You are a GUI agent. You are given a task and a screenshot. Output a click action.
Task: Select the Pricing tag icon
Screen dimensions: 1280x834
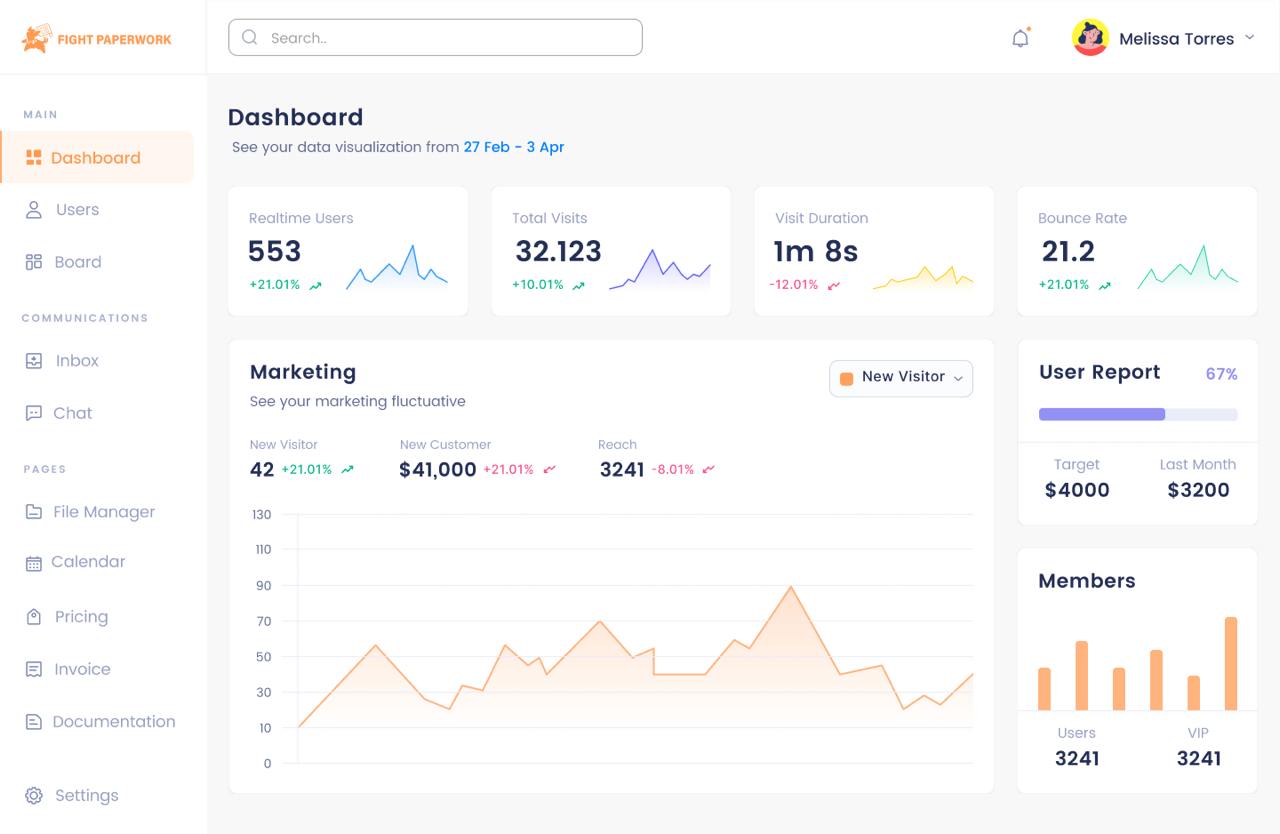(x=34, y=617)
